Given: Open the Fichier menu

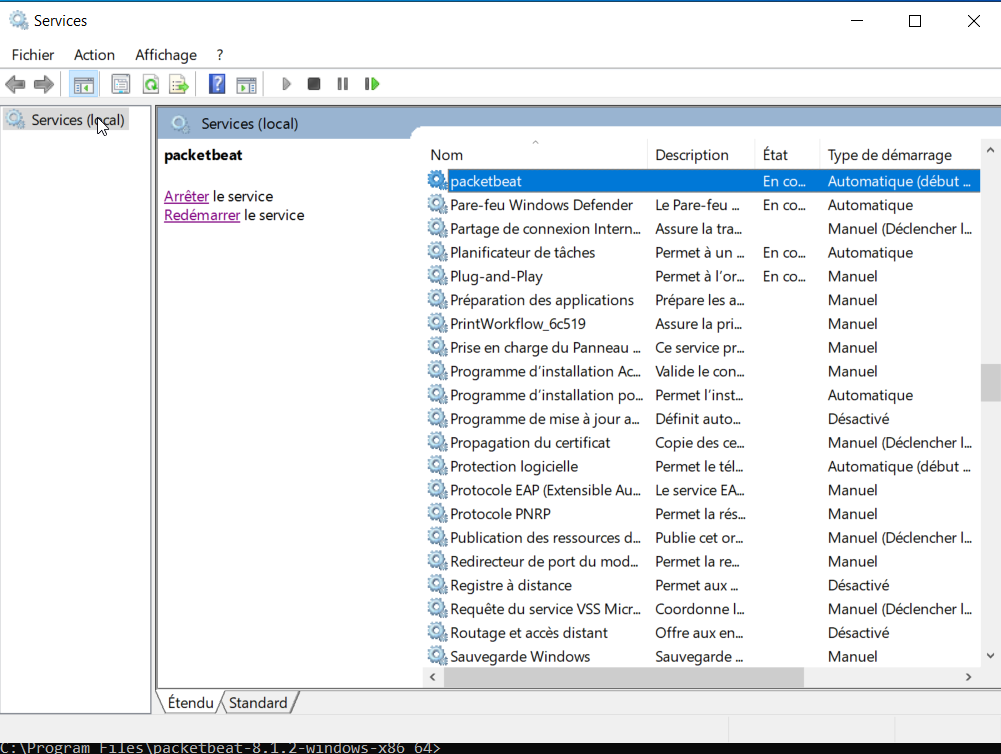Looking at the screenshot, I should tap(33, 55).
